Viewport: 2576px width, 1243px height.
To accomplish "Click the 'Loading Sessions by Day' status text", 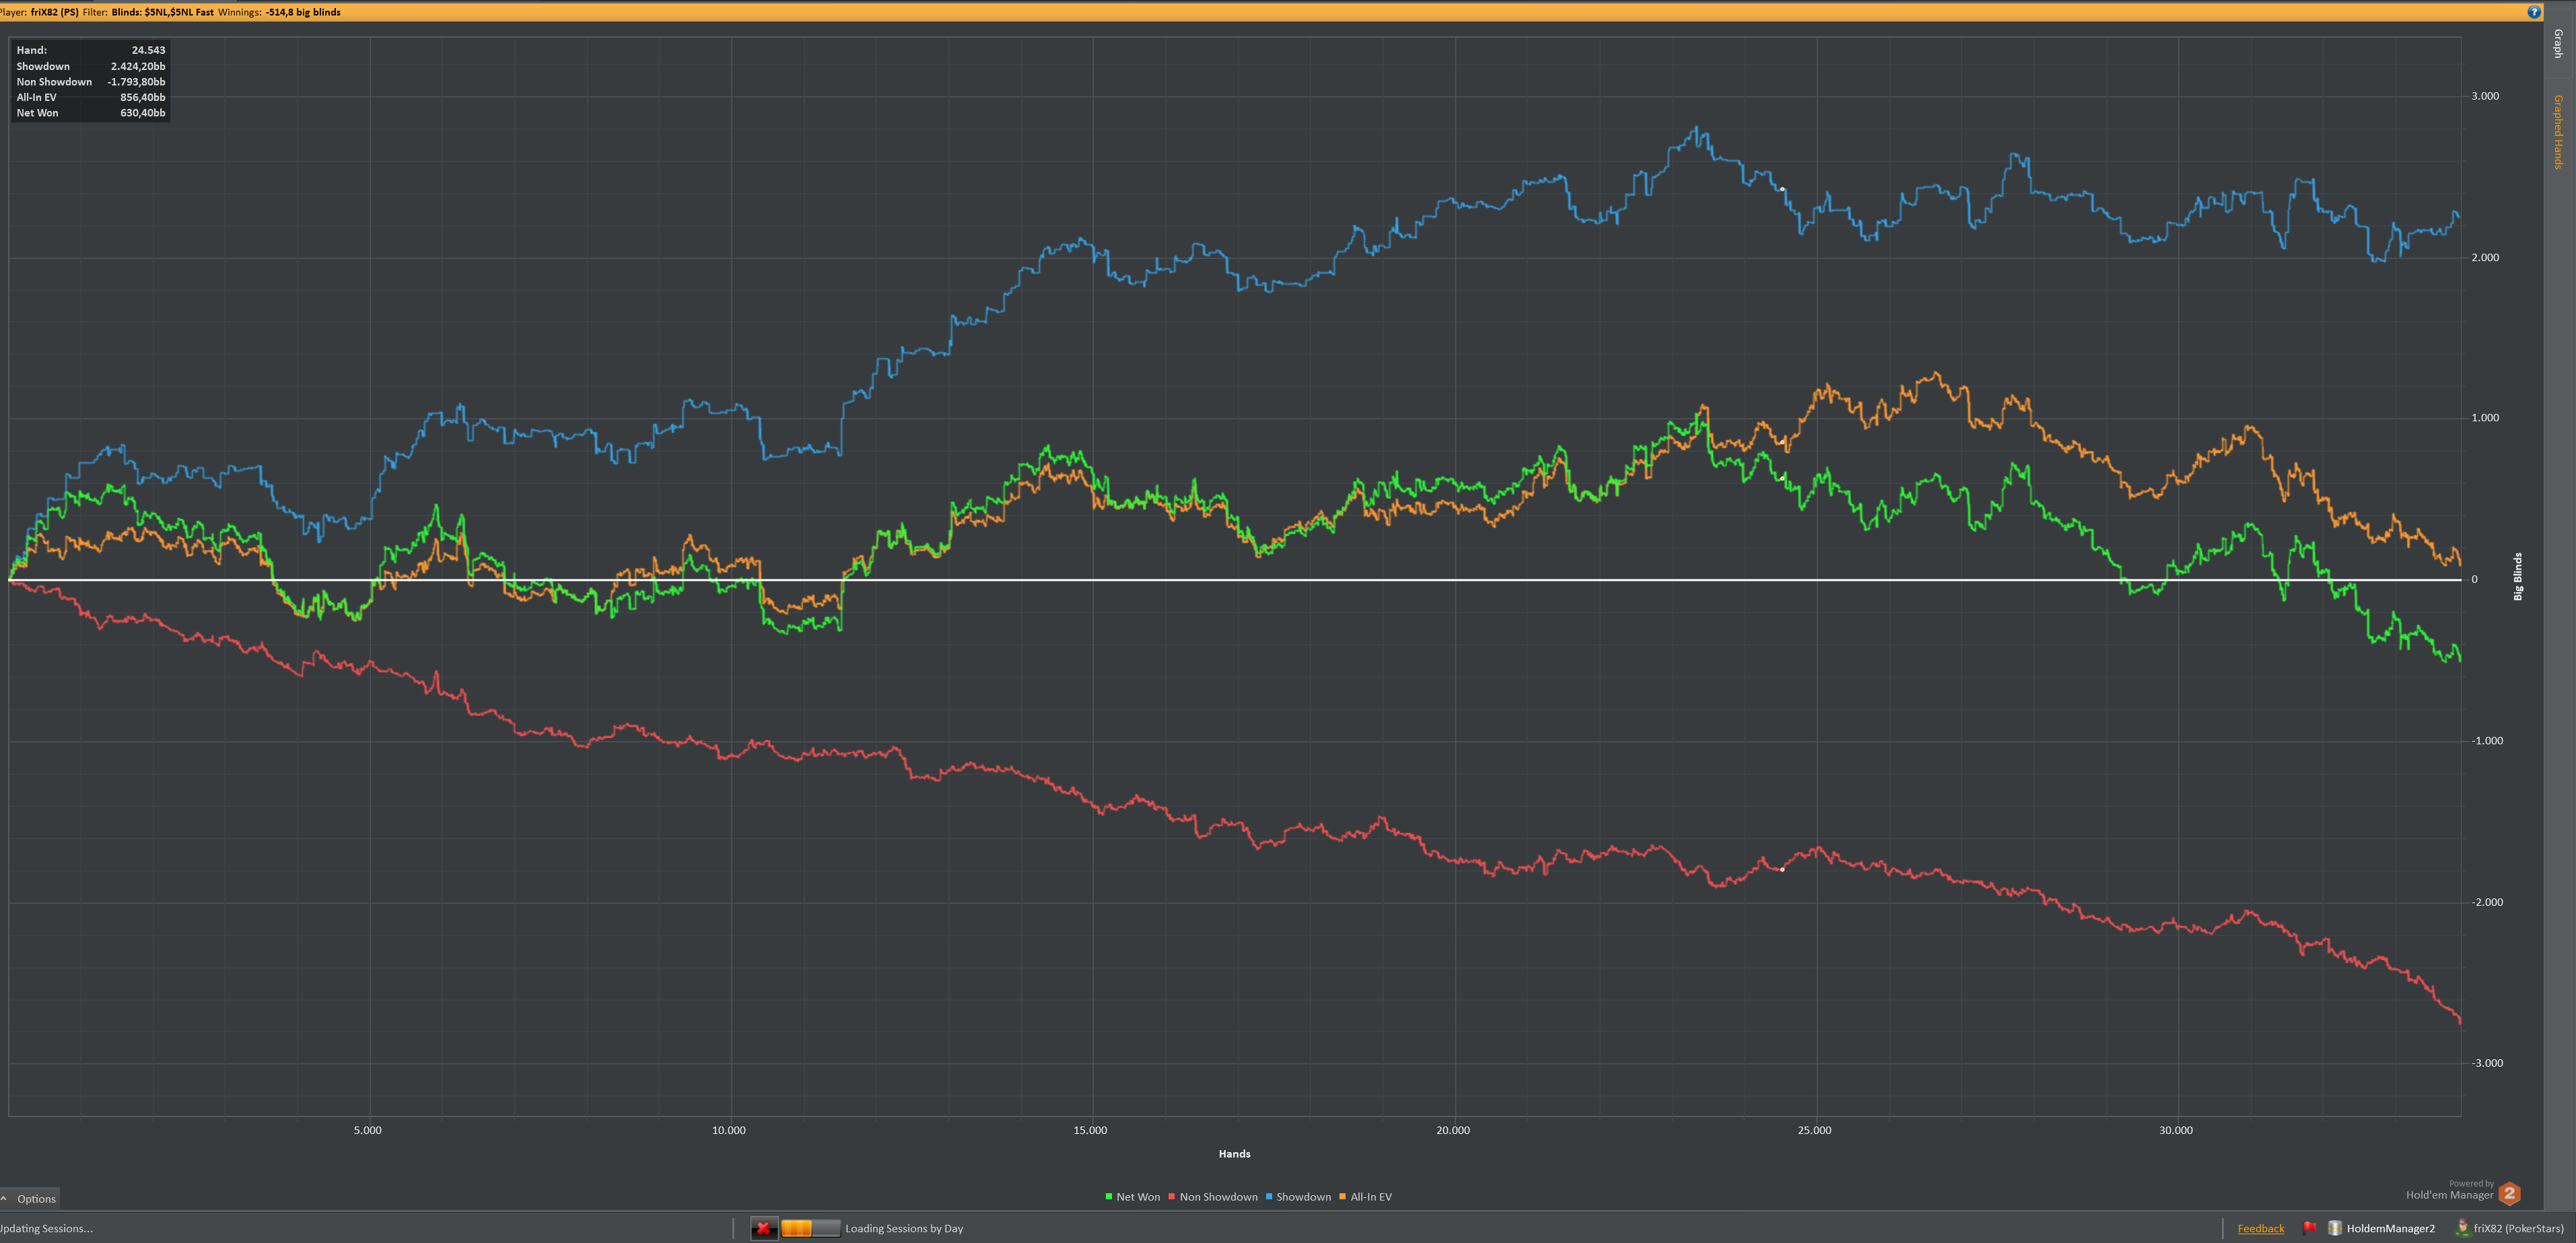I will click(904, 1228).
